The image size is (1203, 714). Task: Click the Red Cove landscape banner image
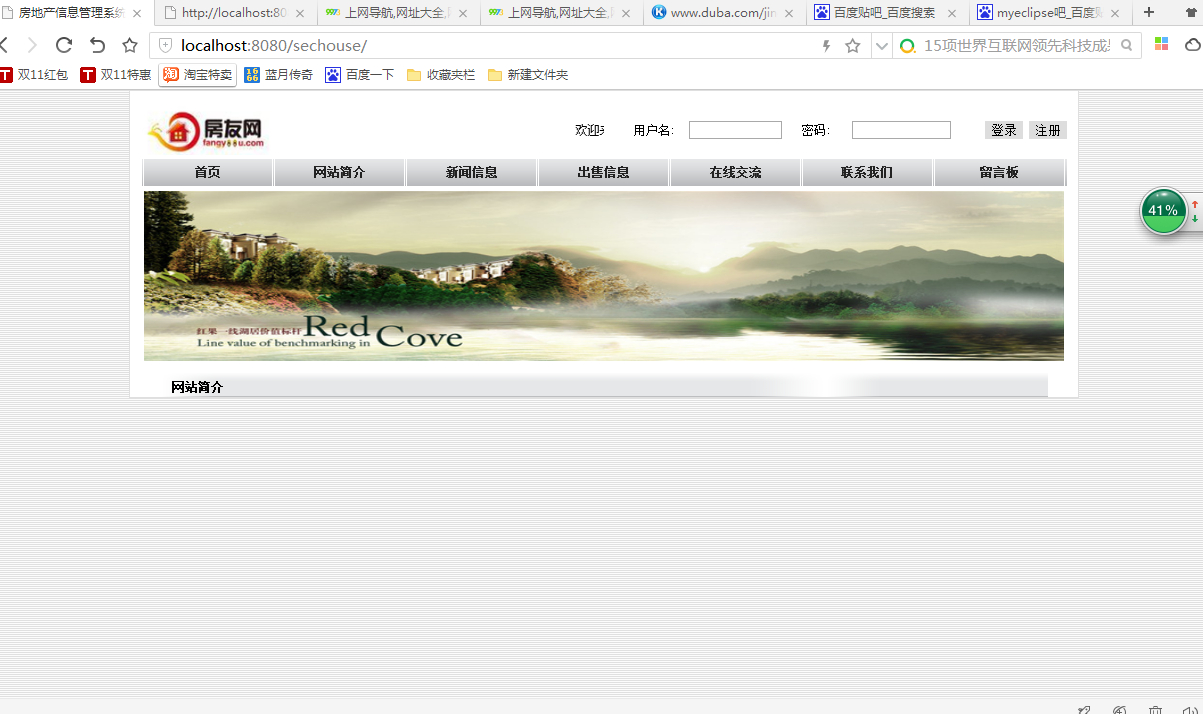604,276
